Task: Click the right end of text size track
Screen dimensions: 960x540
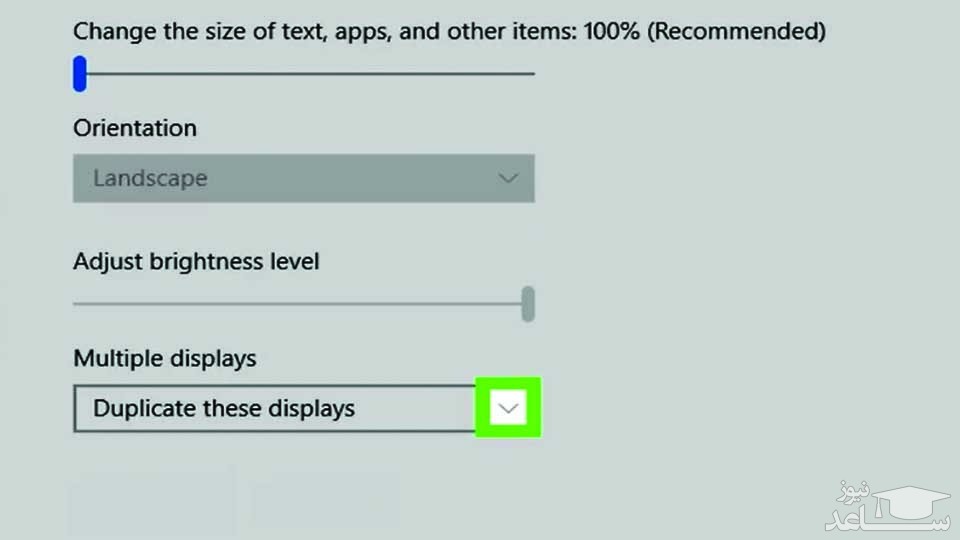Action: coord(530,73)
